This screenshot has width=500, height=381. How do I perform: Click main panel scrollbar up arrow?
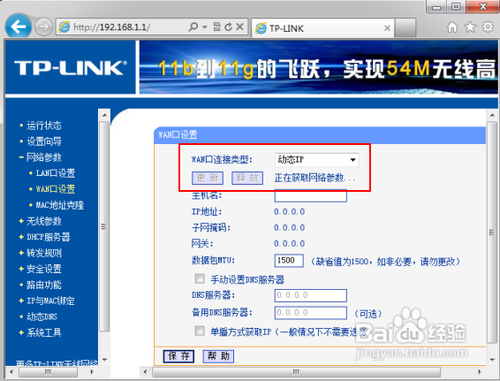492,115
